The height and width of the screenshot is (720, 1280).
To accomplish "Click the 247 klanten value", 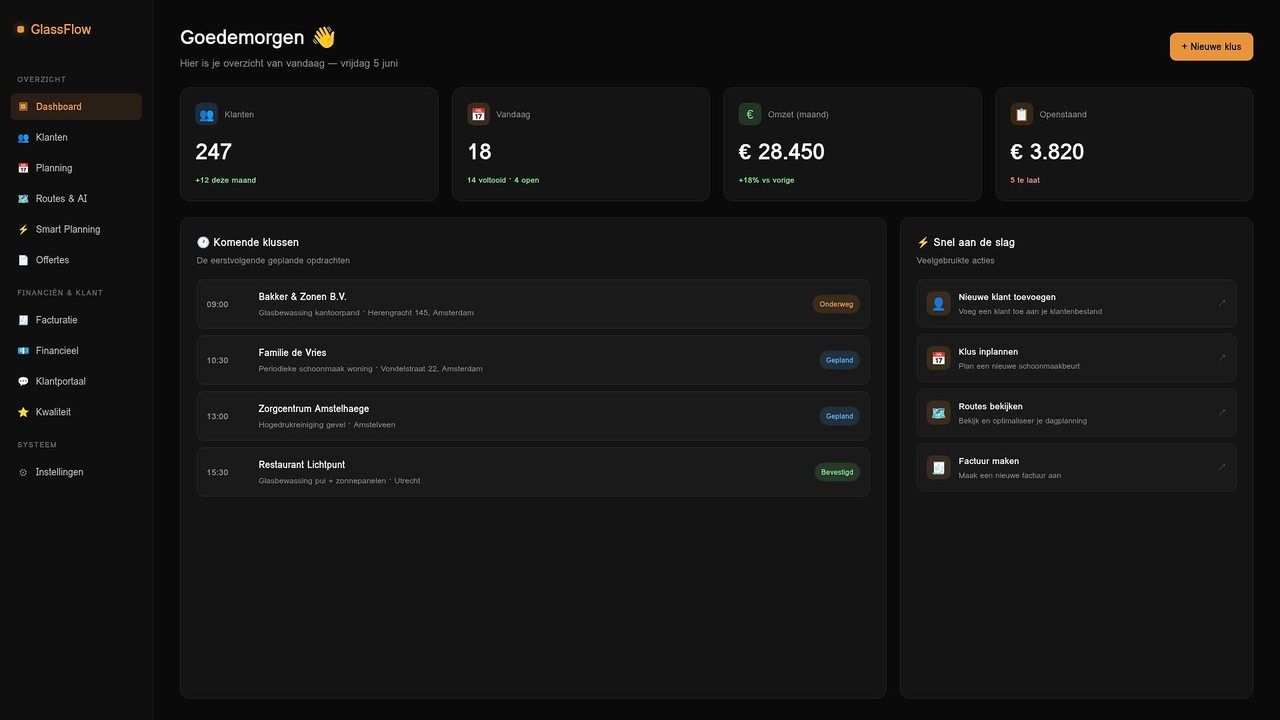I will 214,152.
